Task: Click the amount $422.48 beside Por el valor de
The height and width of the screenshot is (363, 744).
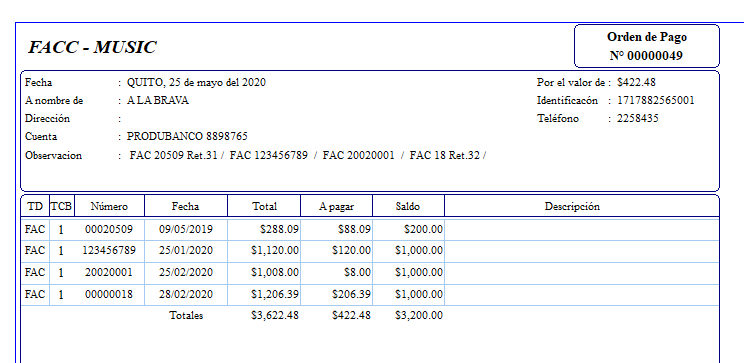Action: pyautogui.click(x=636, y=83)
